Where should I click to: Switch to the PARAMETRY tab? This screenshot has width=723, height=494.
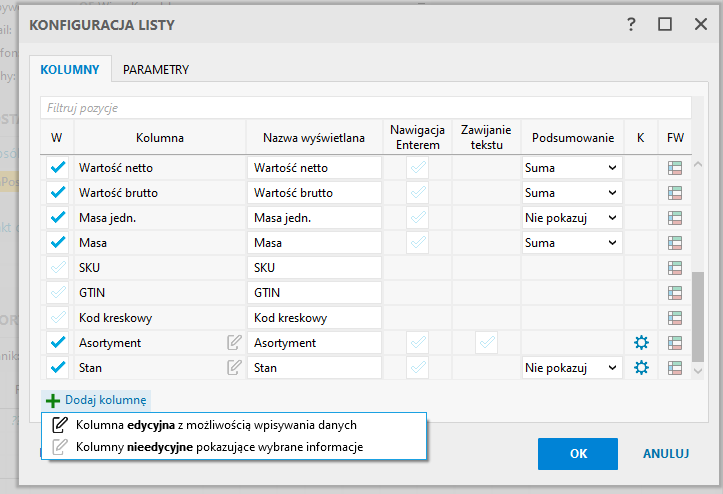coord(155,70)
